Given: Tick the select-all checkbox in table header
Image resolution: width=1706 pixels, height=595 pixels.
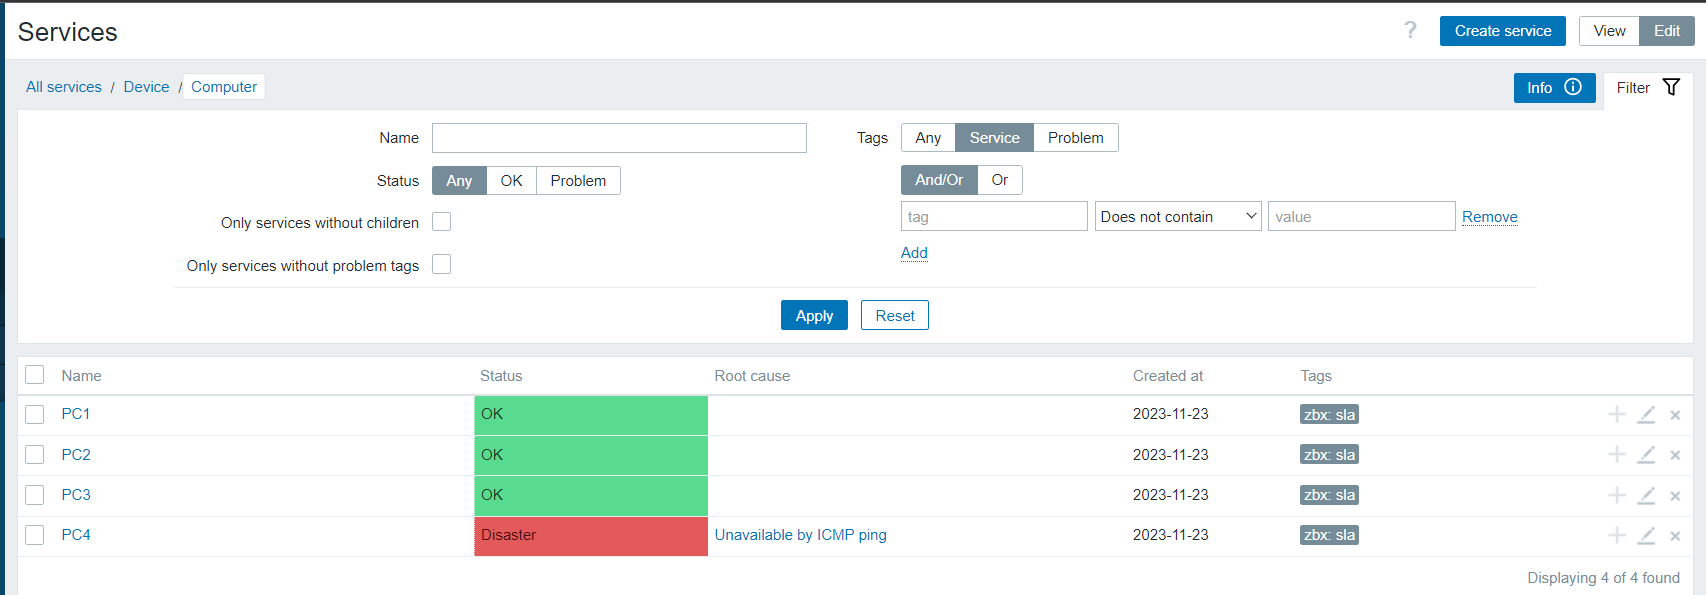Looking at the screenshot, I should click(x=35, y=375).
